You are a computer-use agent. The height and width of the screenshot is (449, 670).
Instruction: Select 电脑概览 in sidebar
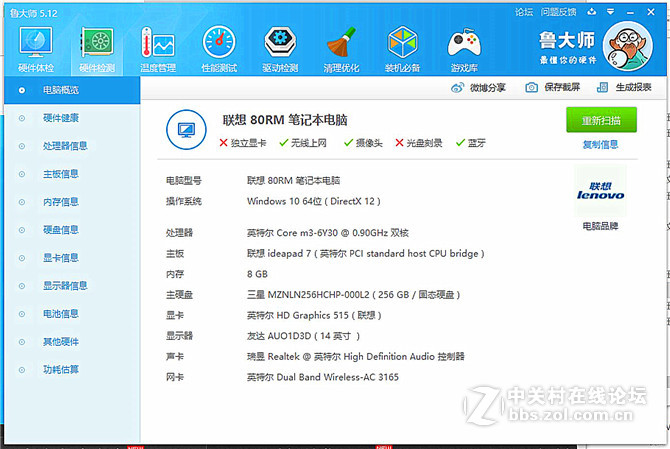click(72, 90)
